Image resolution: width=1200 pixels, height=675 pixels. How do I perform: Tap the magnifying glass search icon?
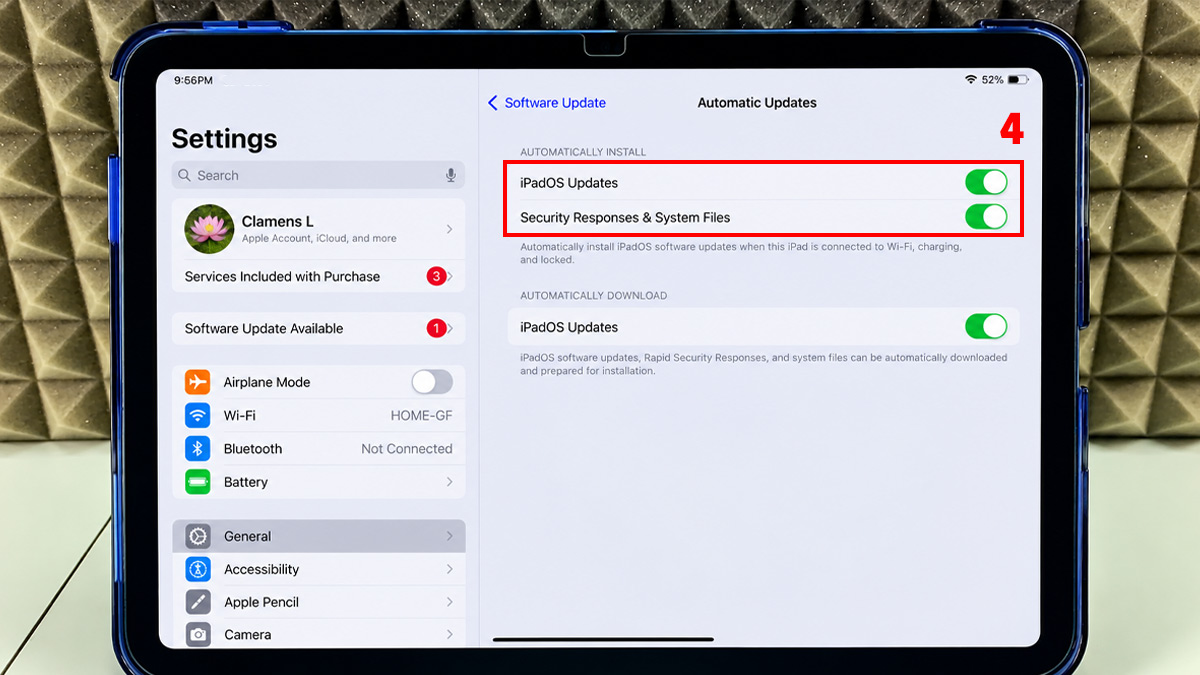tap(184, 175)
